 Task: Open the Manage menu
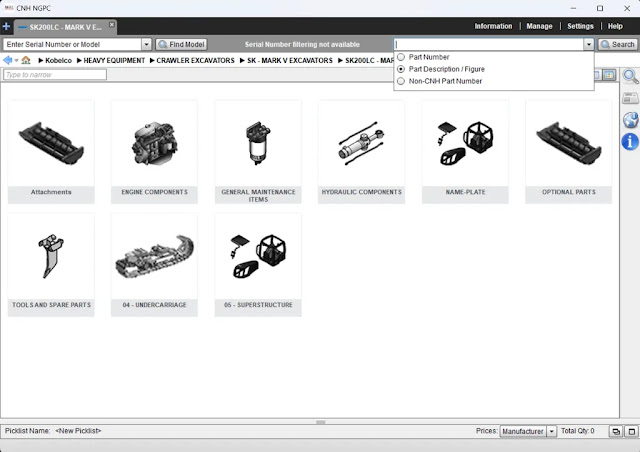click(x=539, y=26)
